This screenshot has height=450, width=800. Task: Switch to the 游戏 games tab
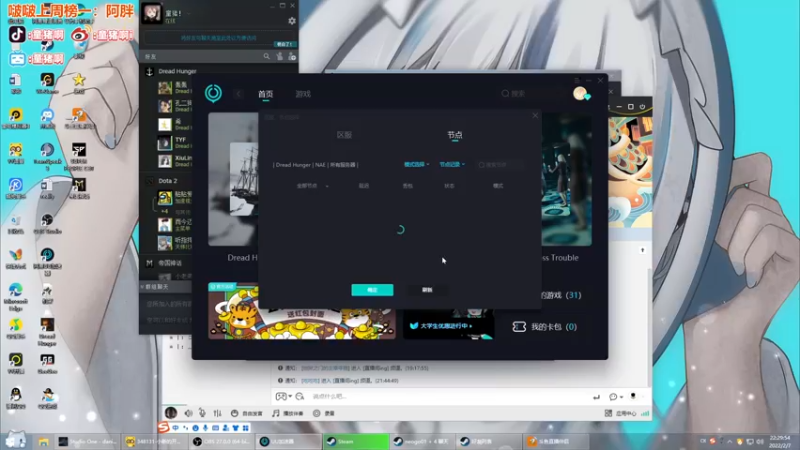303,94
